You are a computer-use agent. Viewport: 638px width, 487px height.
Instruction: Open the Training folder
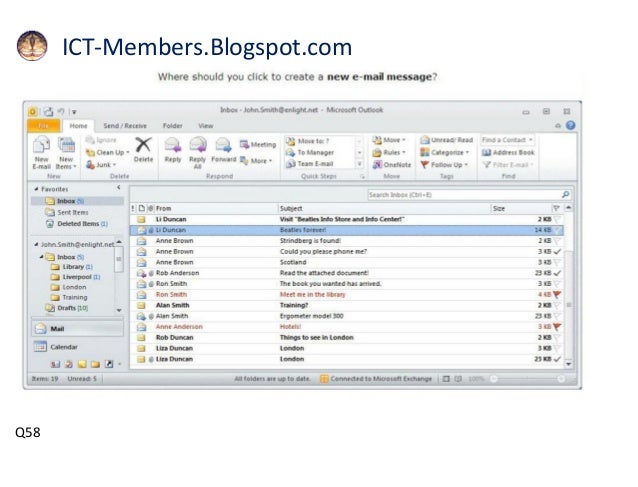[x=69, y=297]
